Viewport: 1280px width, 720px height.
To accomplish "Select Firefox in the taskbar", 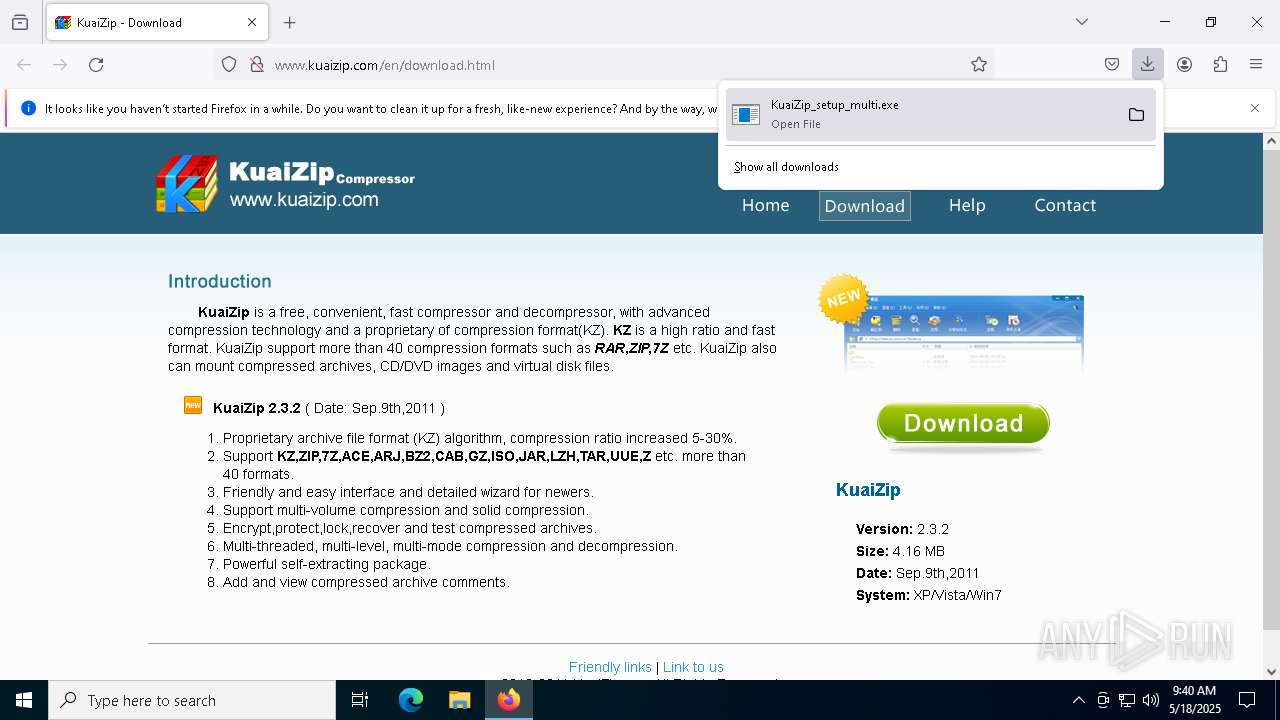I will pos(509,700).
